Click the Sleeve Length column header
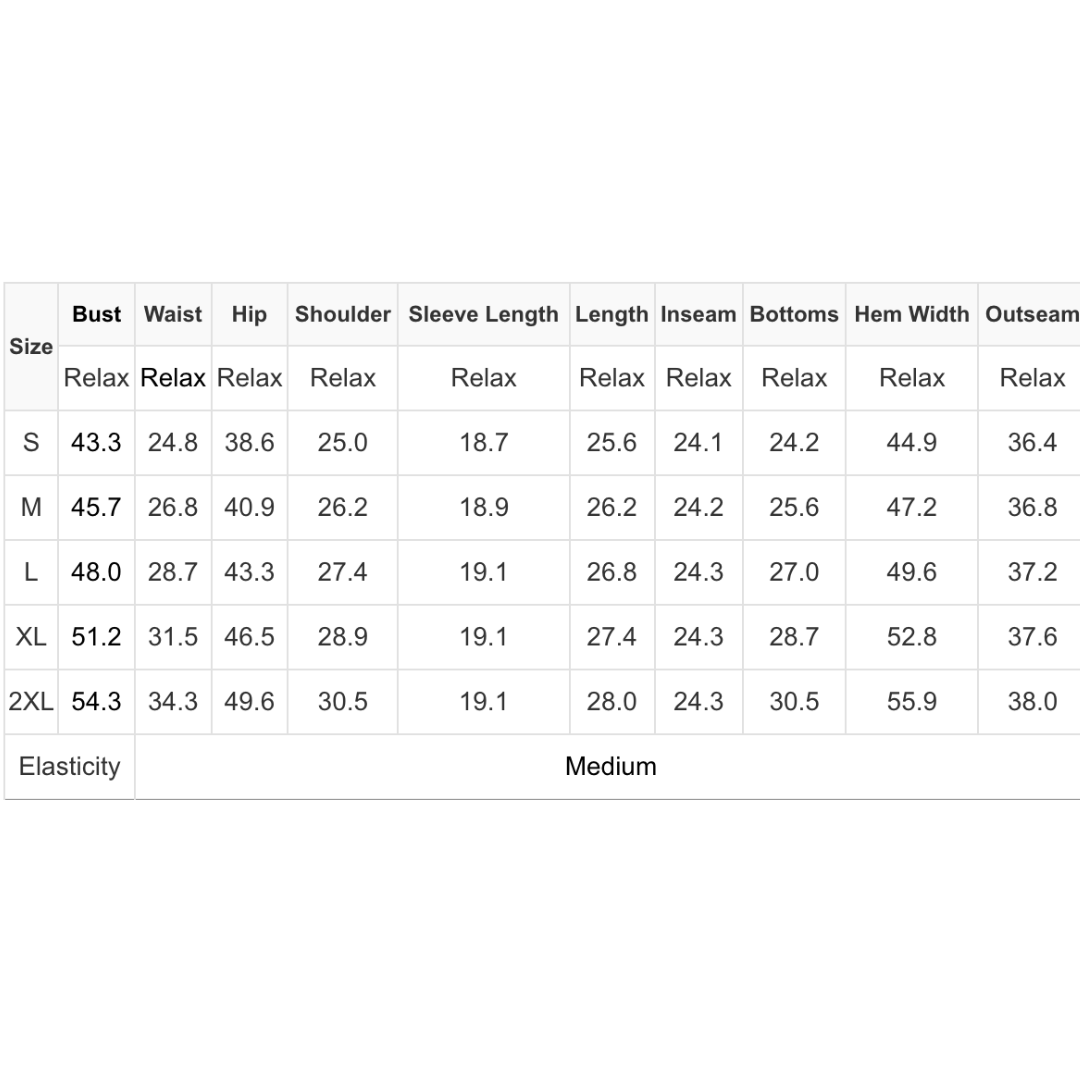Screen dimensions: 1080x1080 coord(483,314)
